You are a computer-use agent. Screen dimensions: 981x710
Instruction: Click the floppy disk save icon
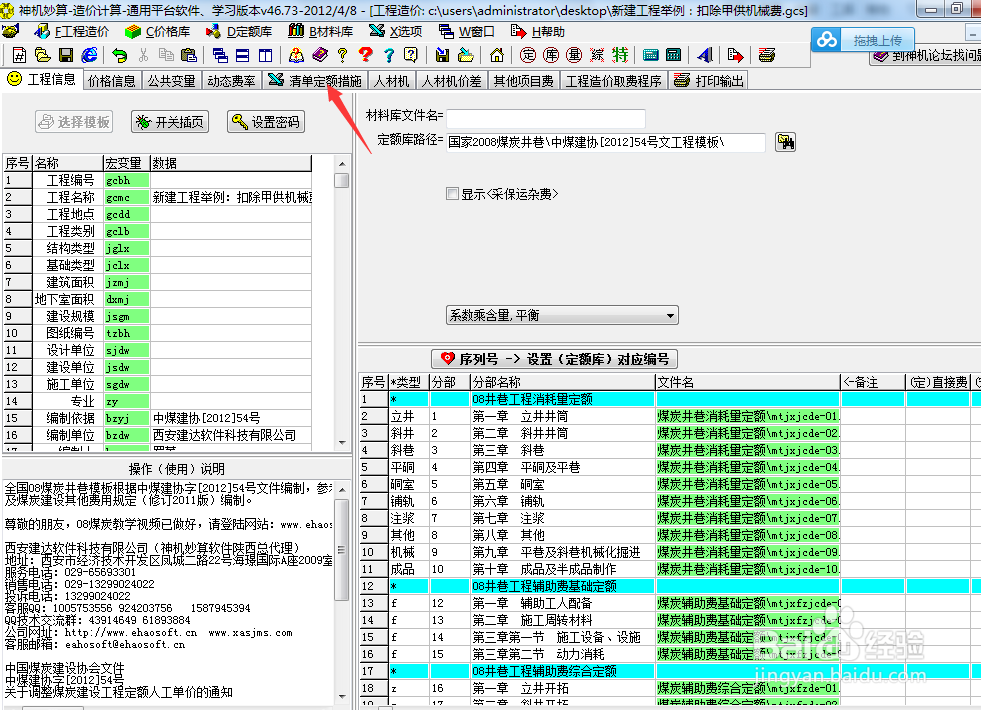(66, 56)
